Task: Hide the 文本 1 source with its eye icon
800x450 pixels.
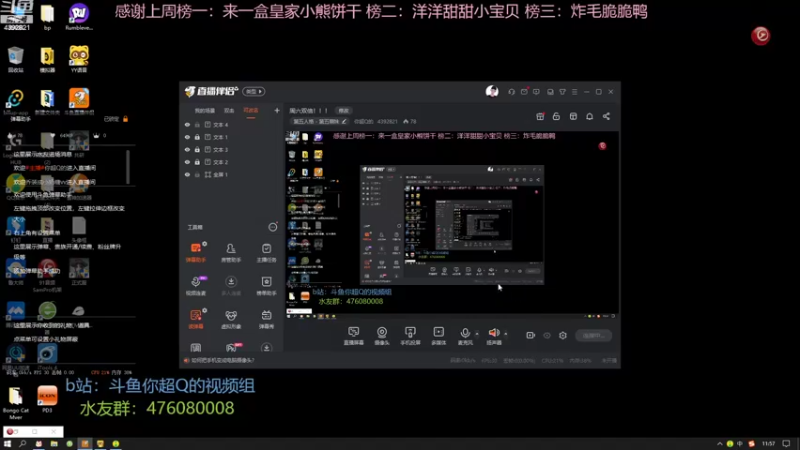Action: [187, 137]
